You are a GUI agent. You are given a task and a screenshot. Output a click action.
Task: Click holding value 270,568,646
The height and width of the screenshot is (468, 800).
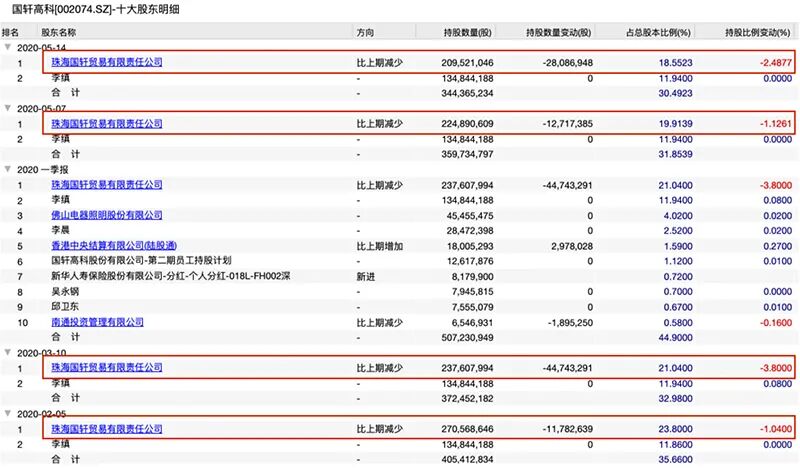point(467,429)
